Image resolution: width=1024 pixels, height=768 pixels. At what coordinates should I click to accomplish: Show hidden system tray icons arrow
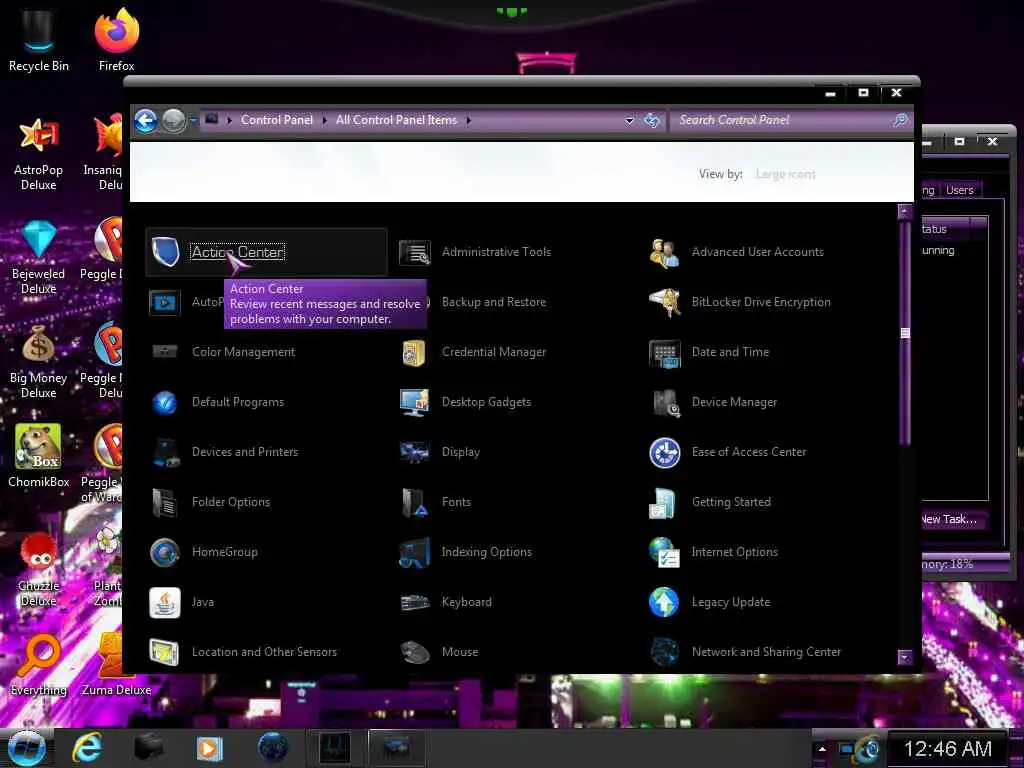pos(822,749)
